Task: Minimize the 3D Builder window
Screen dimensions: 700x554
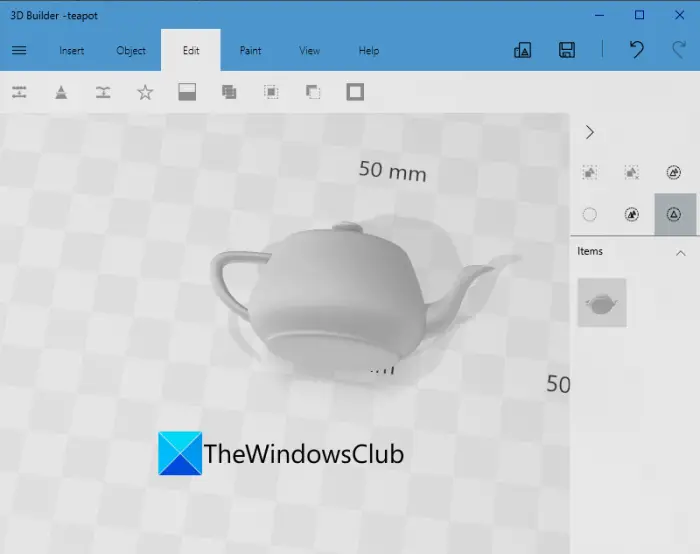Action: 600,15
